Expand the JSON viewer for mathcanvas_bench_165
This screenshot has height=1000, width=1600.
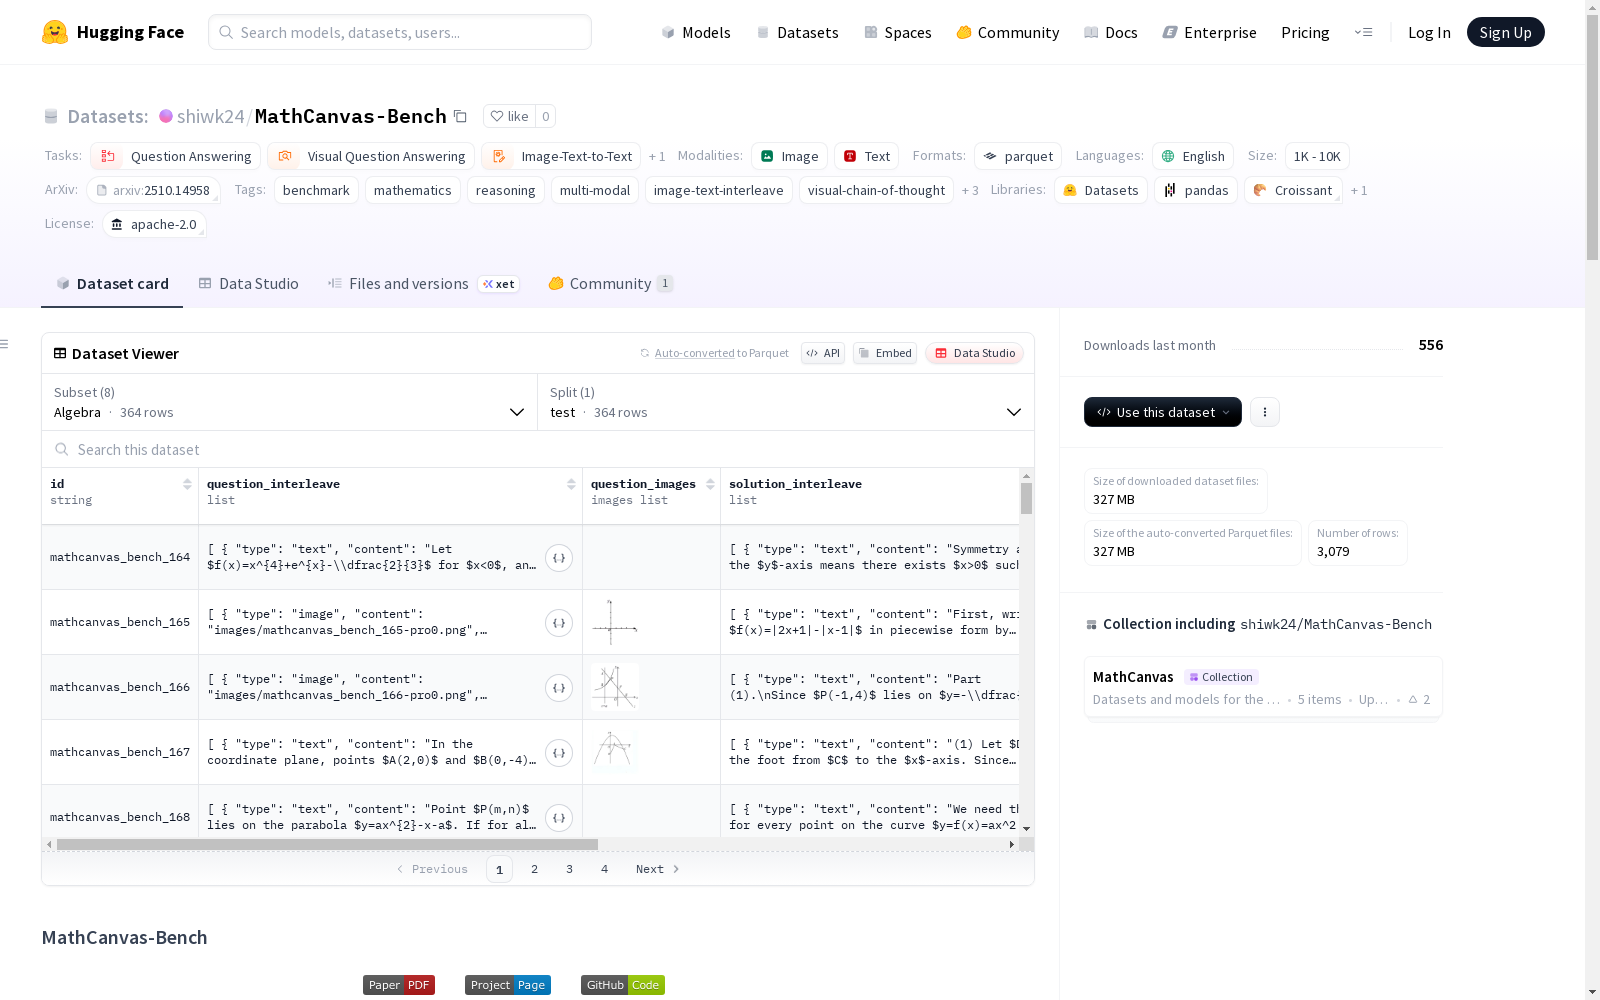tap(559, 623)
